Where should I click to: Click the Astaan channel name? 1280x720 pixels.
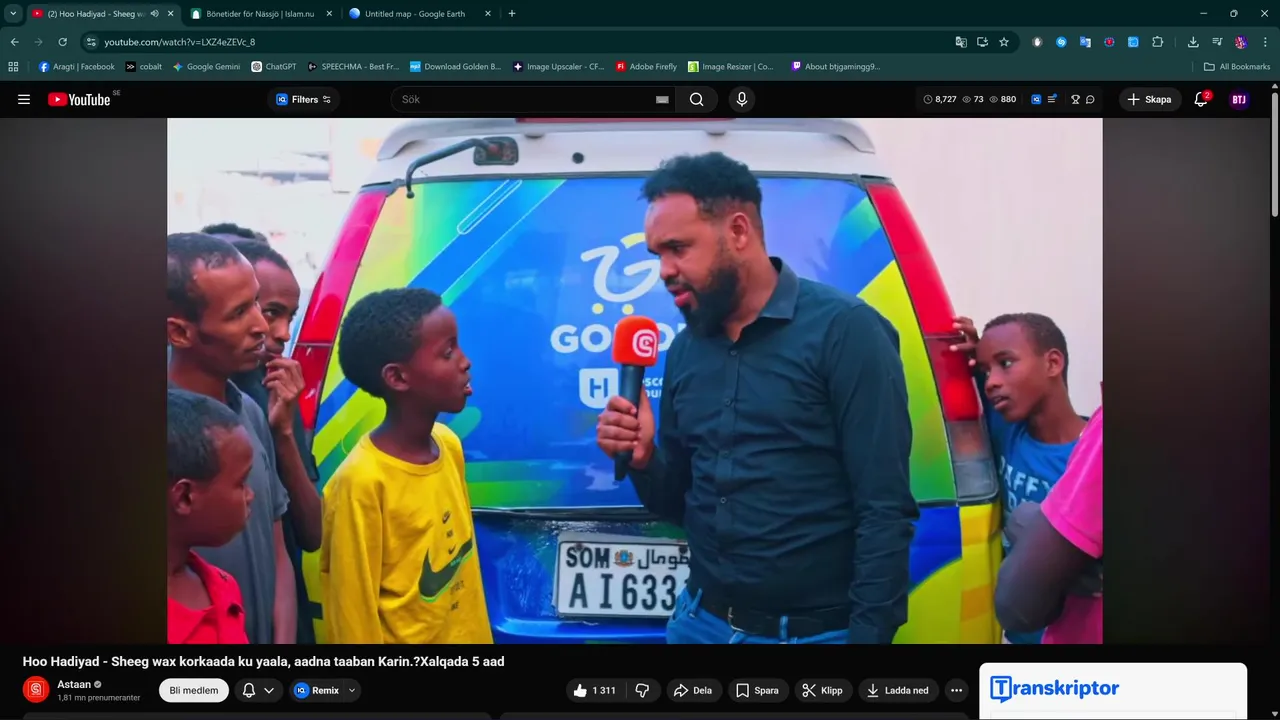point(74,684)
